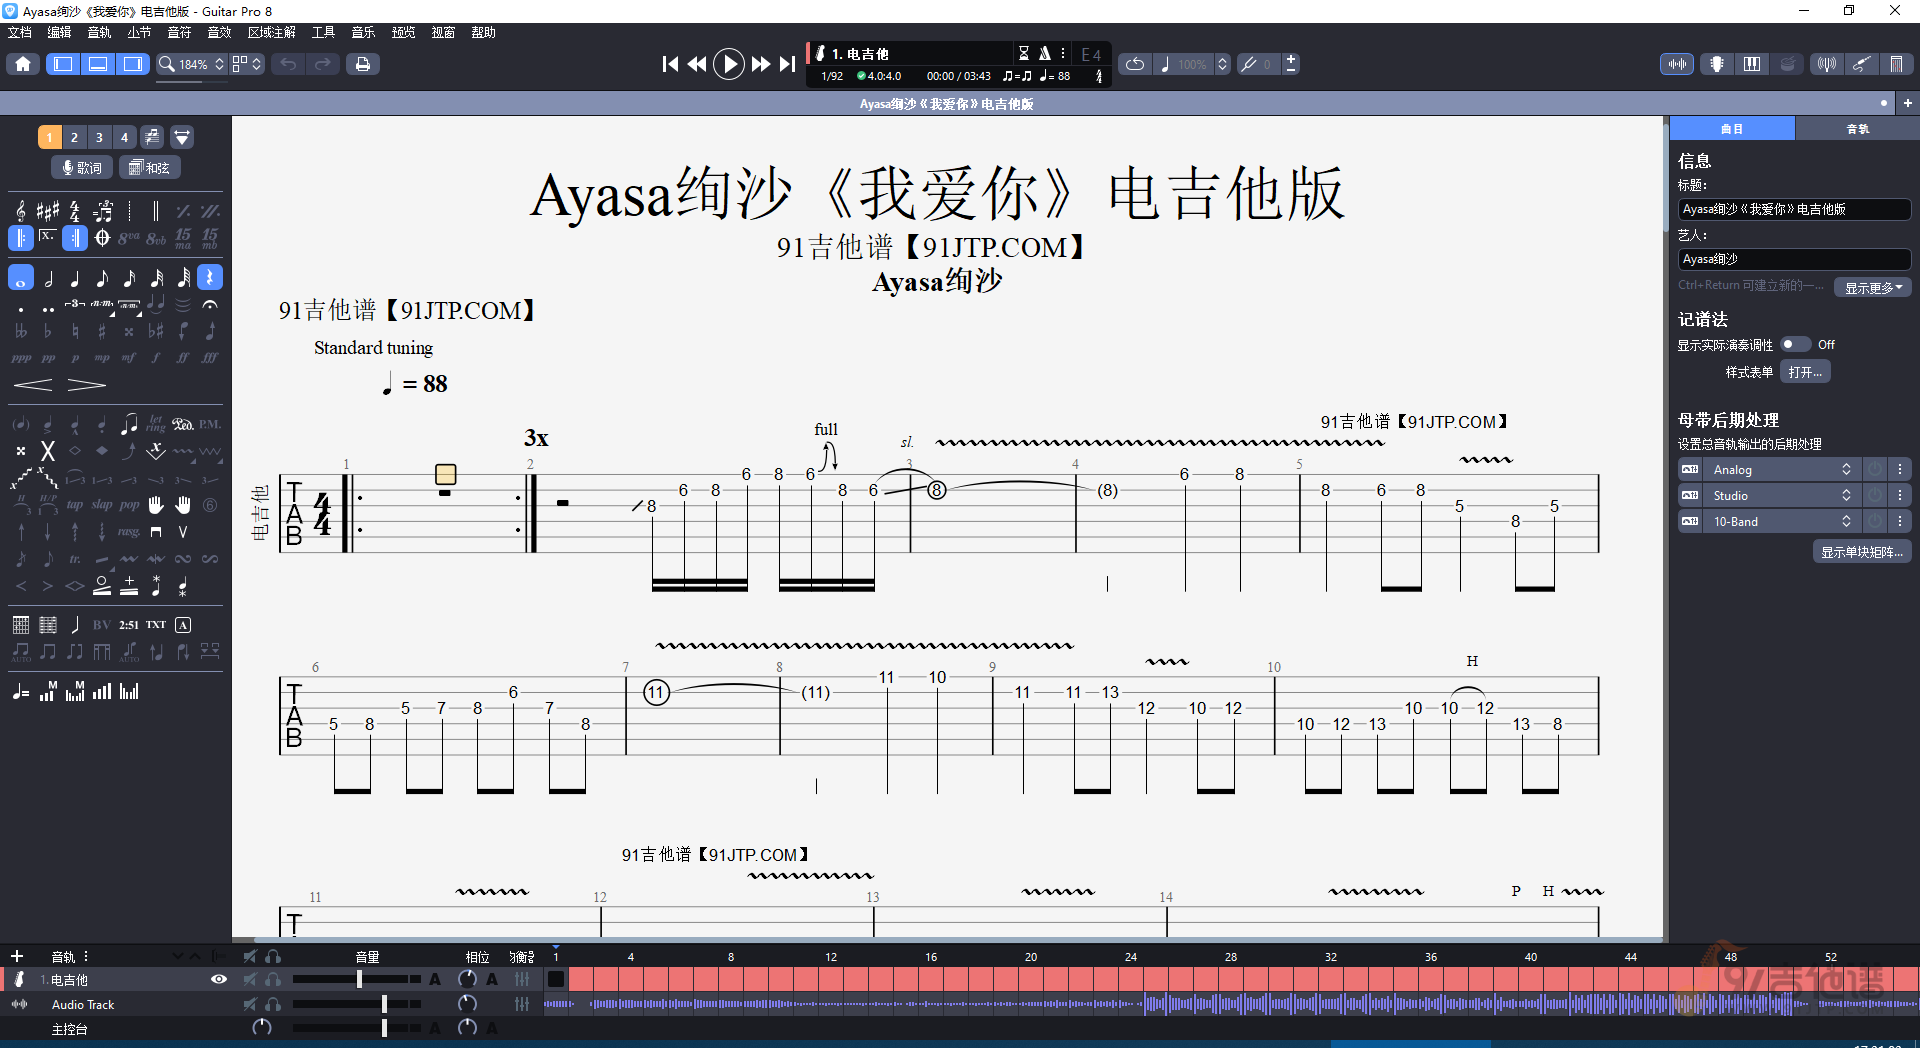Open the home screen icon
The width and height of the screenshot is (1920, 1048).
tap(23, 64)
